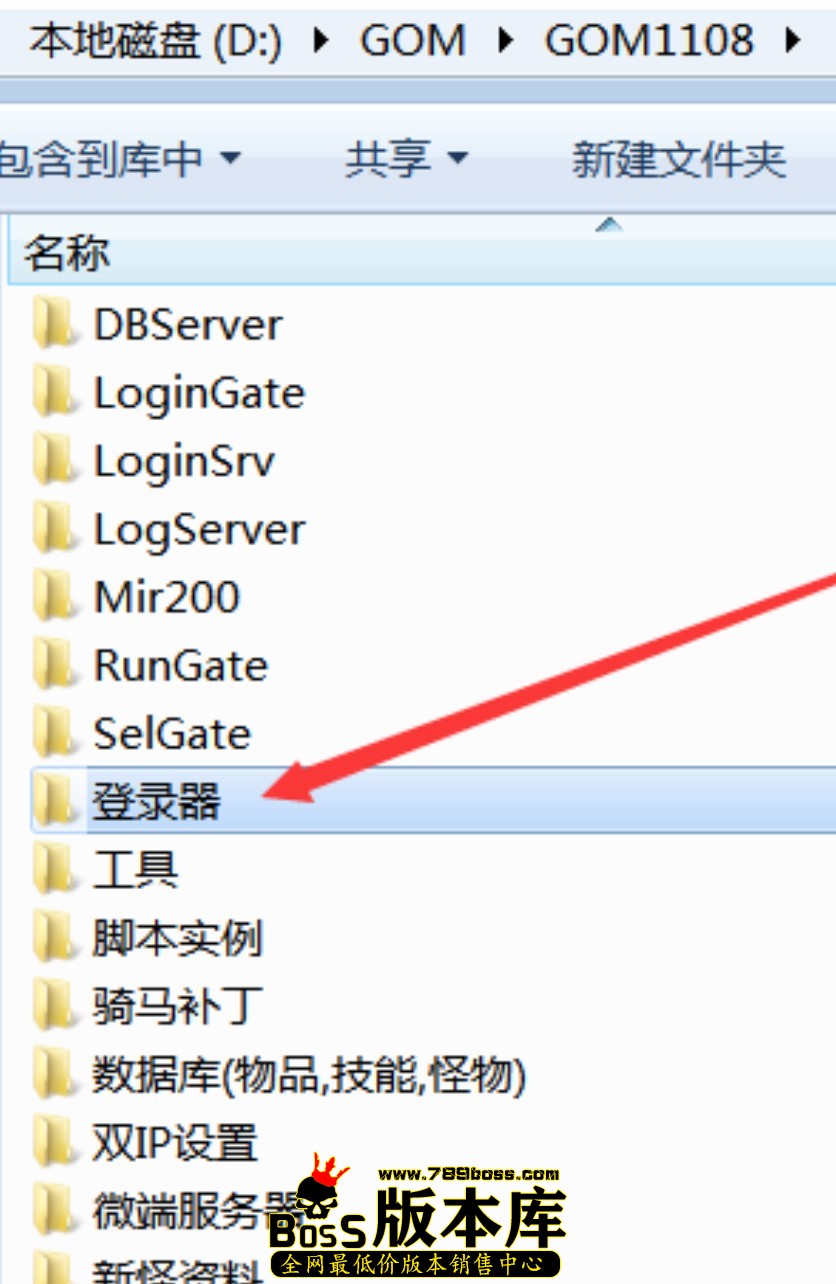Image resolution: width=836 pixels, height=1284 pixels.
Task: Click the Mir200 folder icon
Action: (x=53, y=597)
